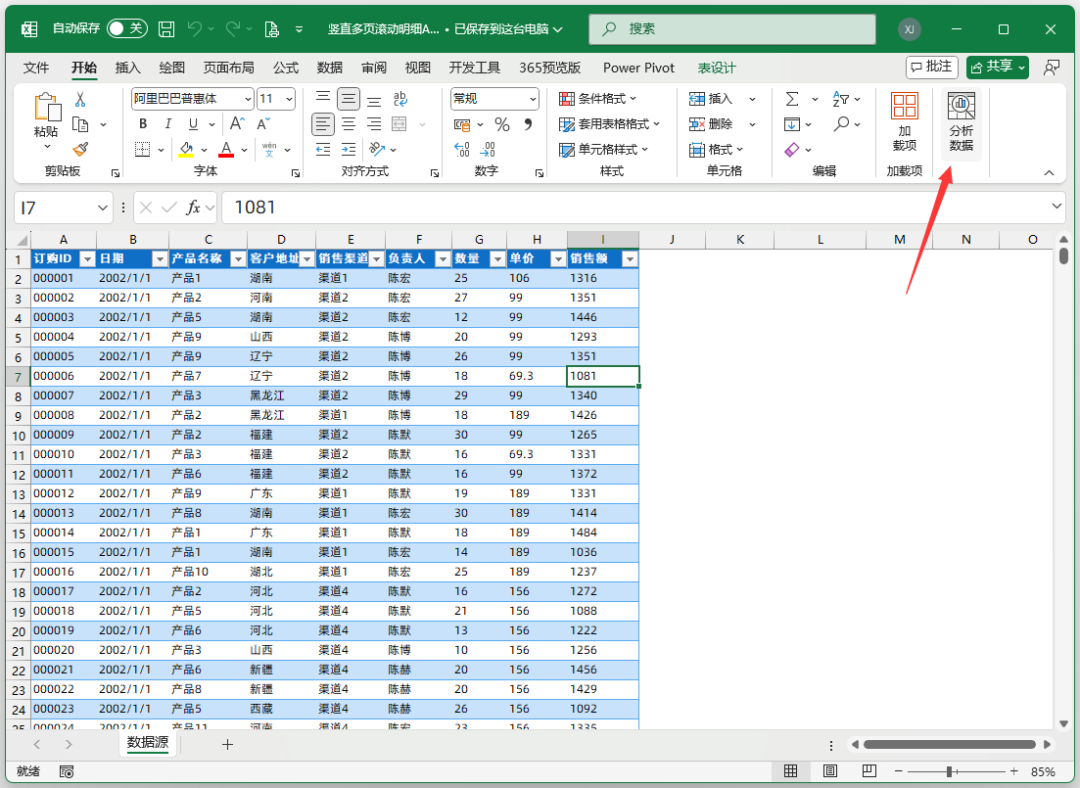Decrease font size with the smaller A icon
The image size is (1080, 788).
pyautogui.click(x=263, y=124)
